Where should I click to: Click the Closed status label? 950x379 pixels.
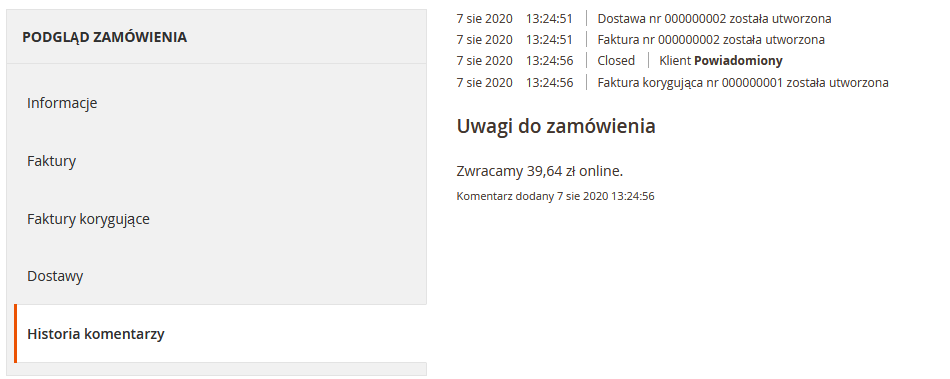616,61
